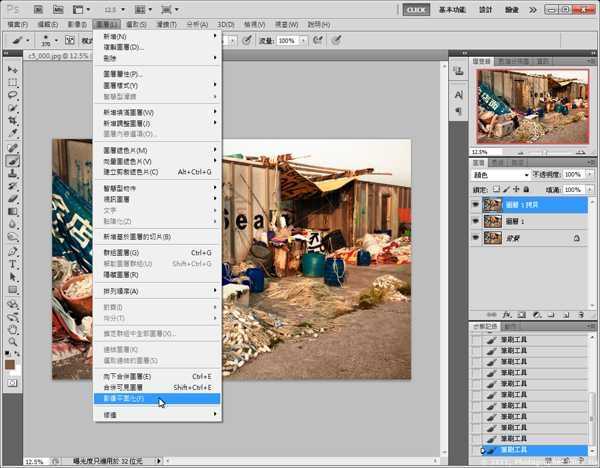Open the layer blend mode dropdown (顏色)
This screenshot has width=600, height=468.
[500, 175]
